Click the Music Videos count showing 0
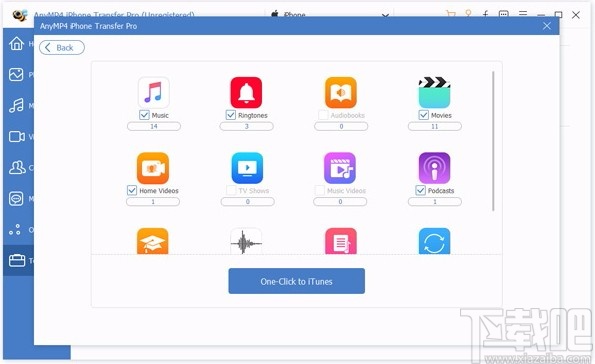Image resolution: width=595 pixels, height=364 pixels. 340,202
